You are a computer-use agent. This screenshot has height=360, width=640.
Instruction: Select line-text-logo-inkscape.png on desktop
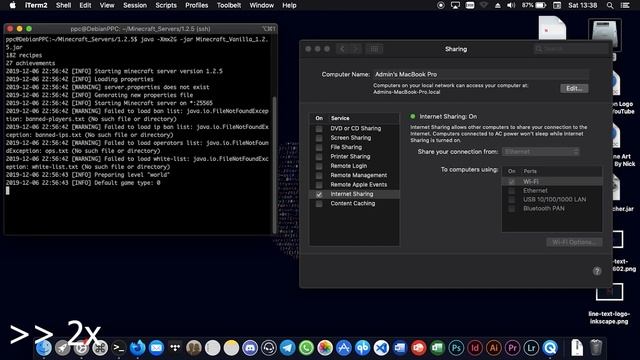pyautogui.click(x=609, y=318)
